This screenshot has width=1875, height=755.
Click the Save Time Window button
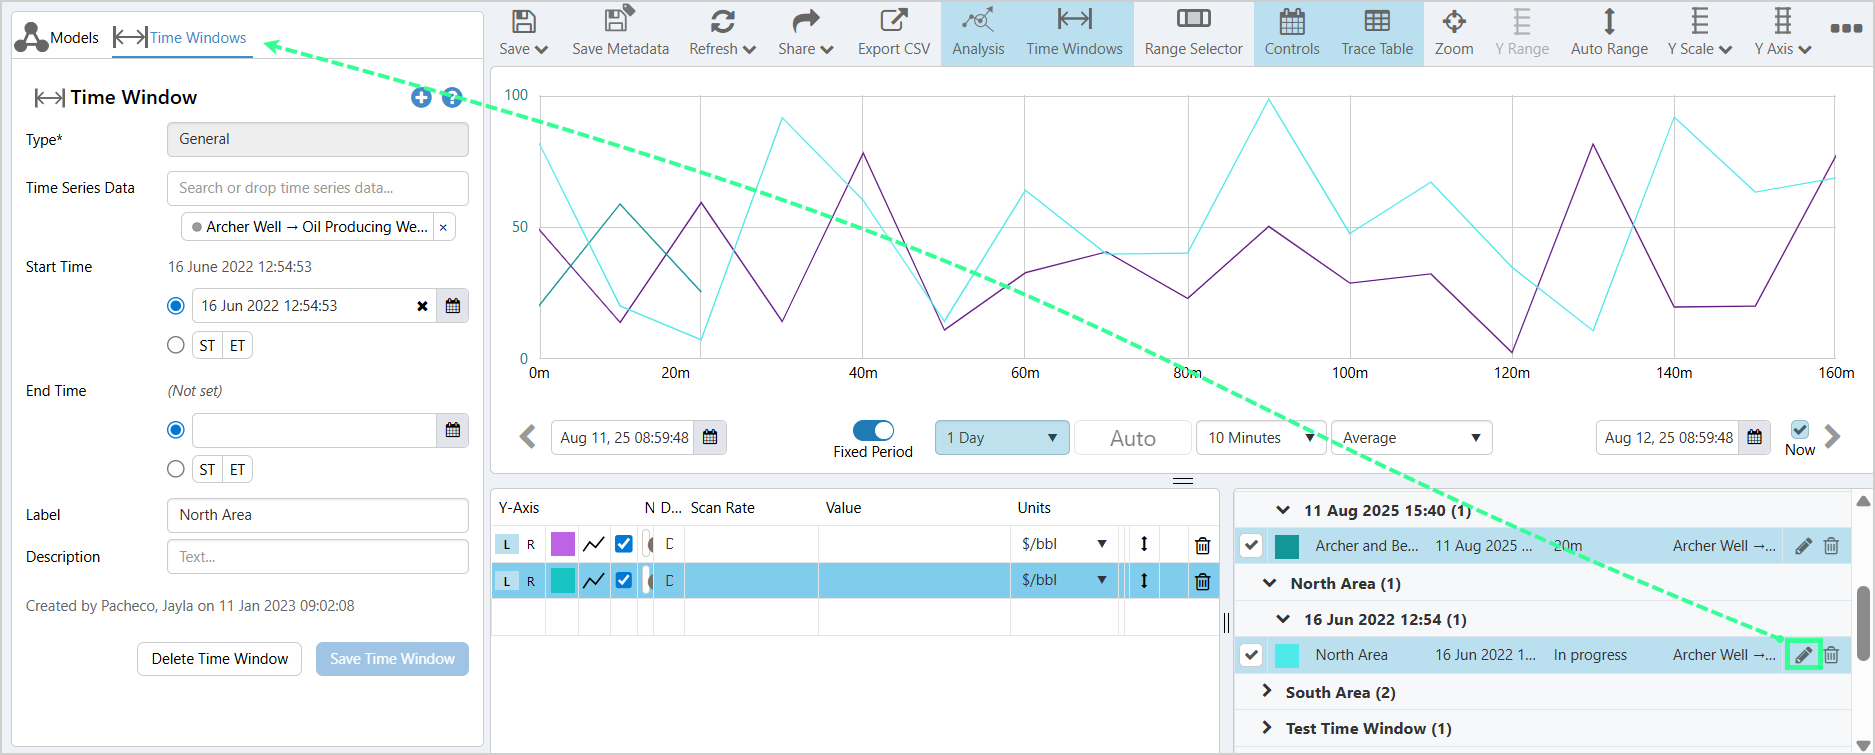392,659
